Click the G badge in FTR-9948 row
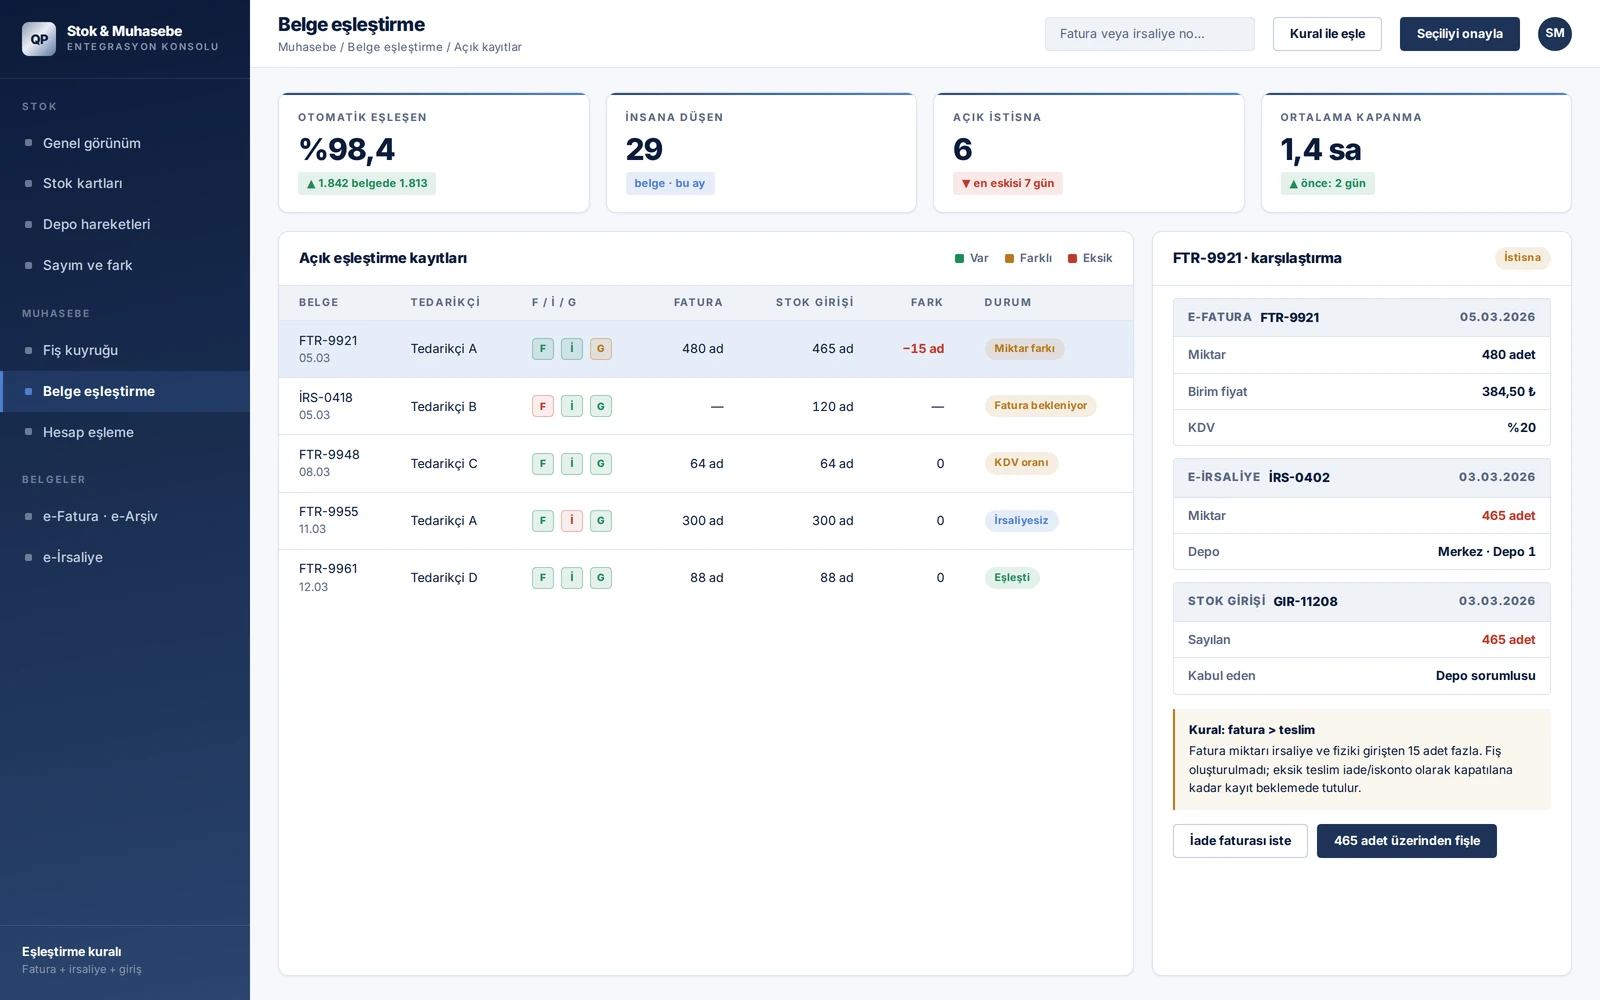The image size is (1600, 1000). pyautogui.click(x=601, y=464)
